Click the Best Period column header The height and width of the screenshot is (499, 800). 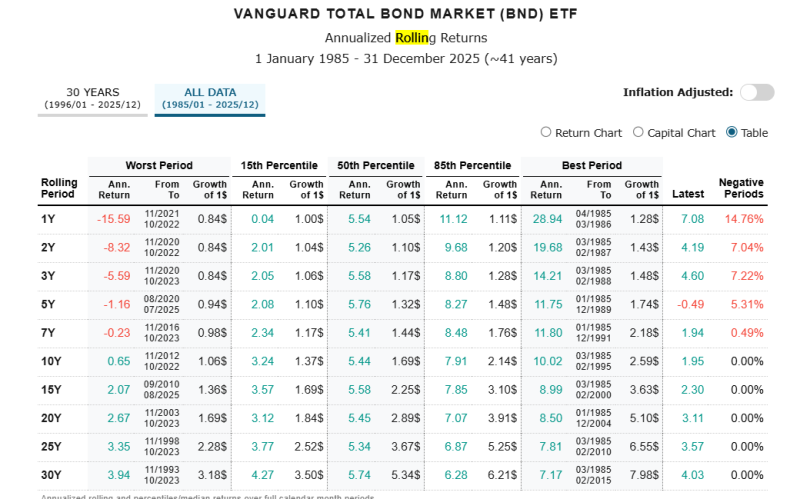click(591, 165)
